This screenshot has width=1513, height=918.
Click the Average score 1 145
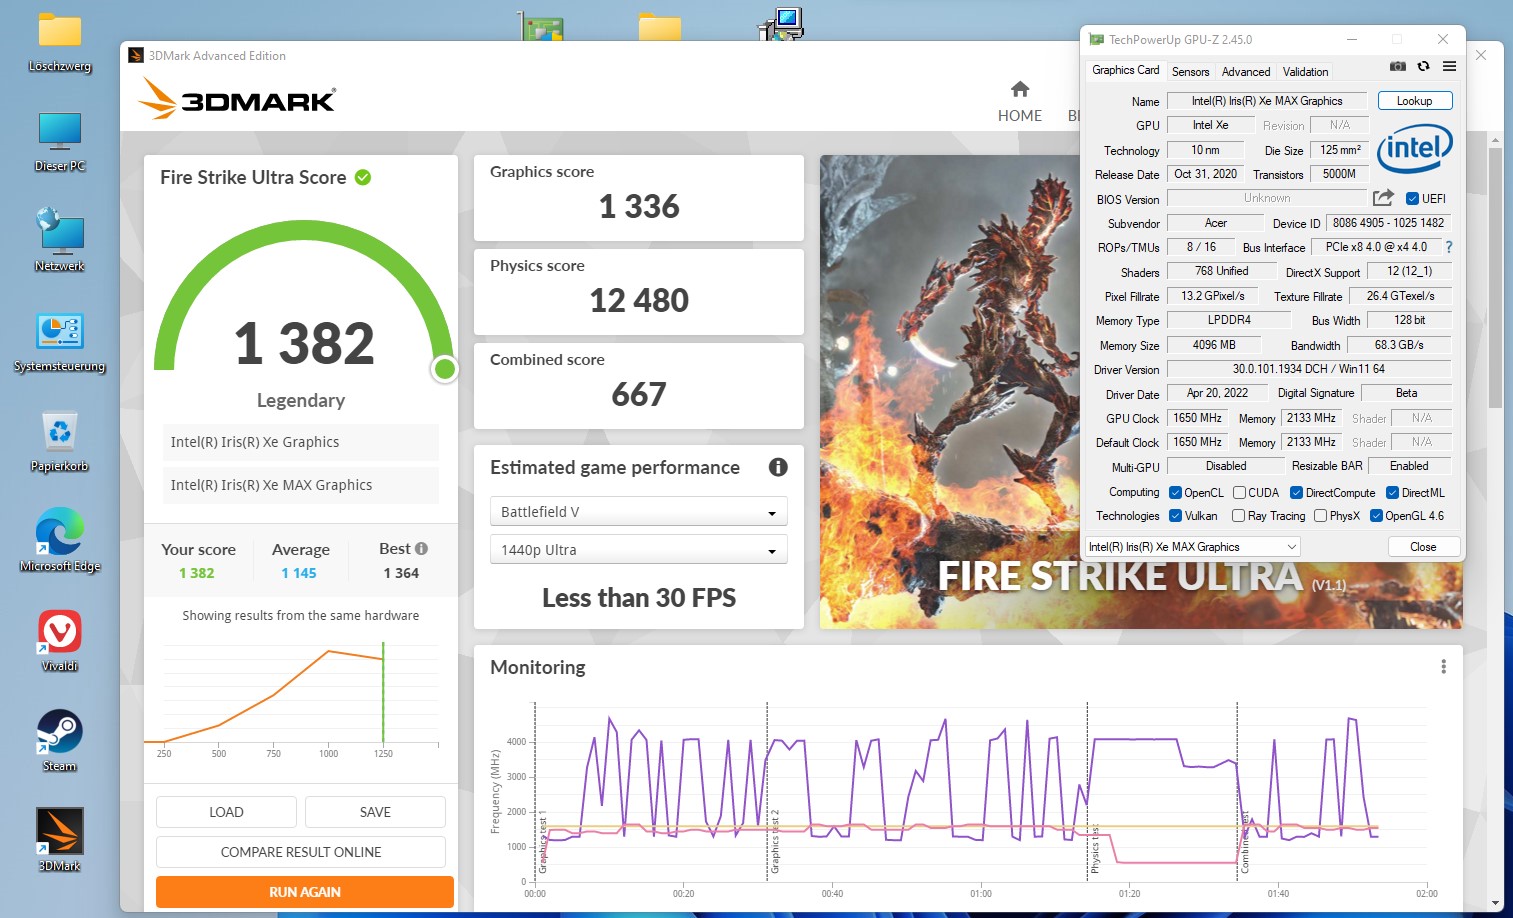[299, 573]
